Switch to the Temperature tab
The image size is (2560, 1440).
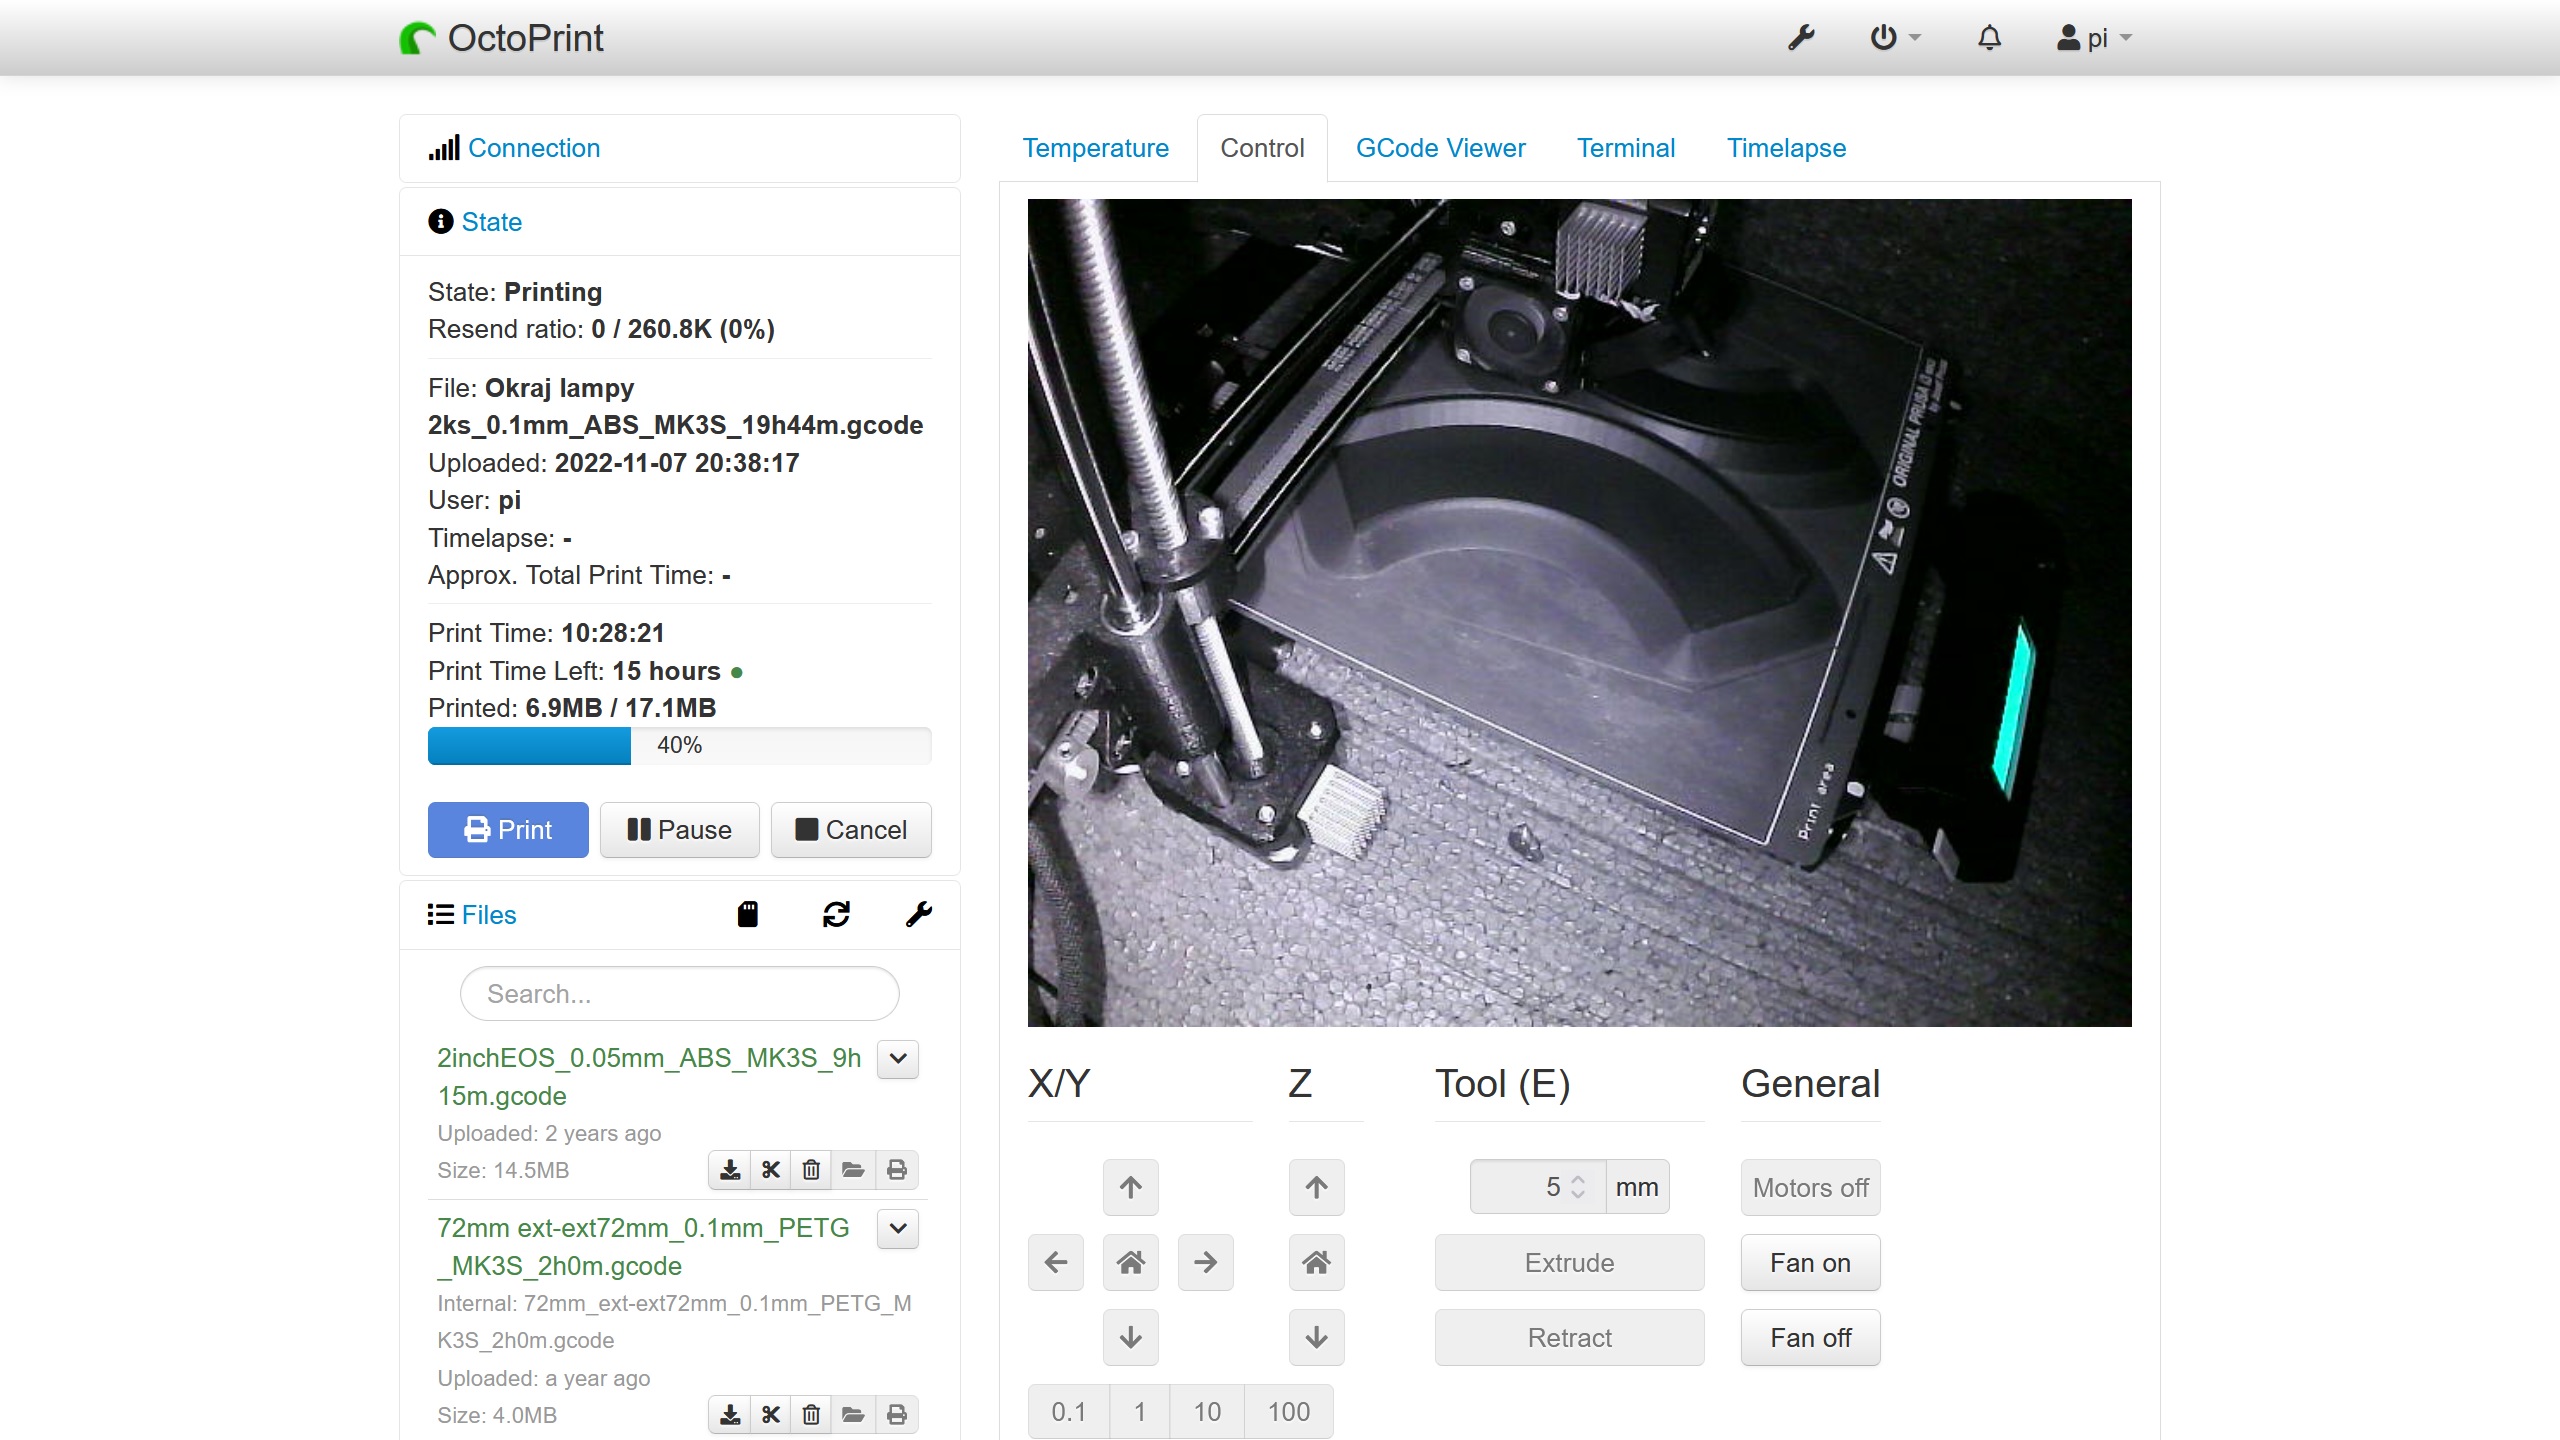1095,148
